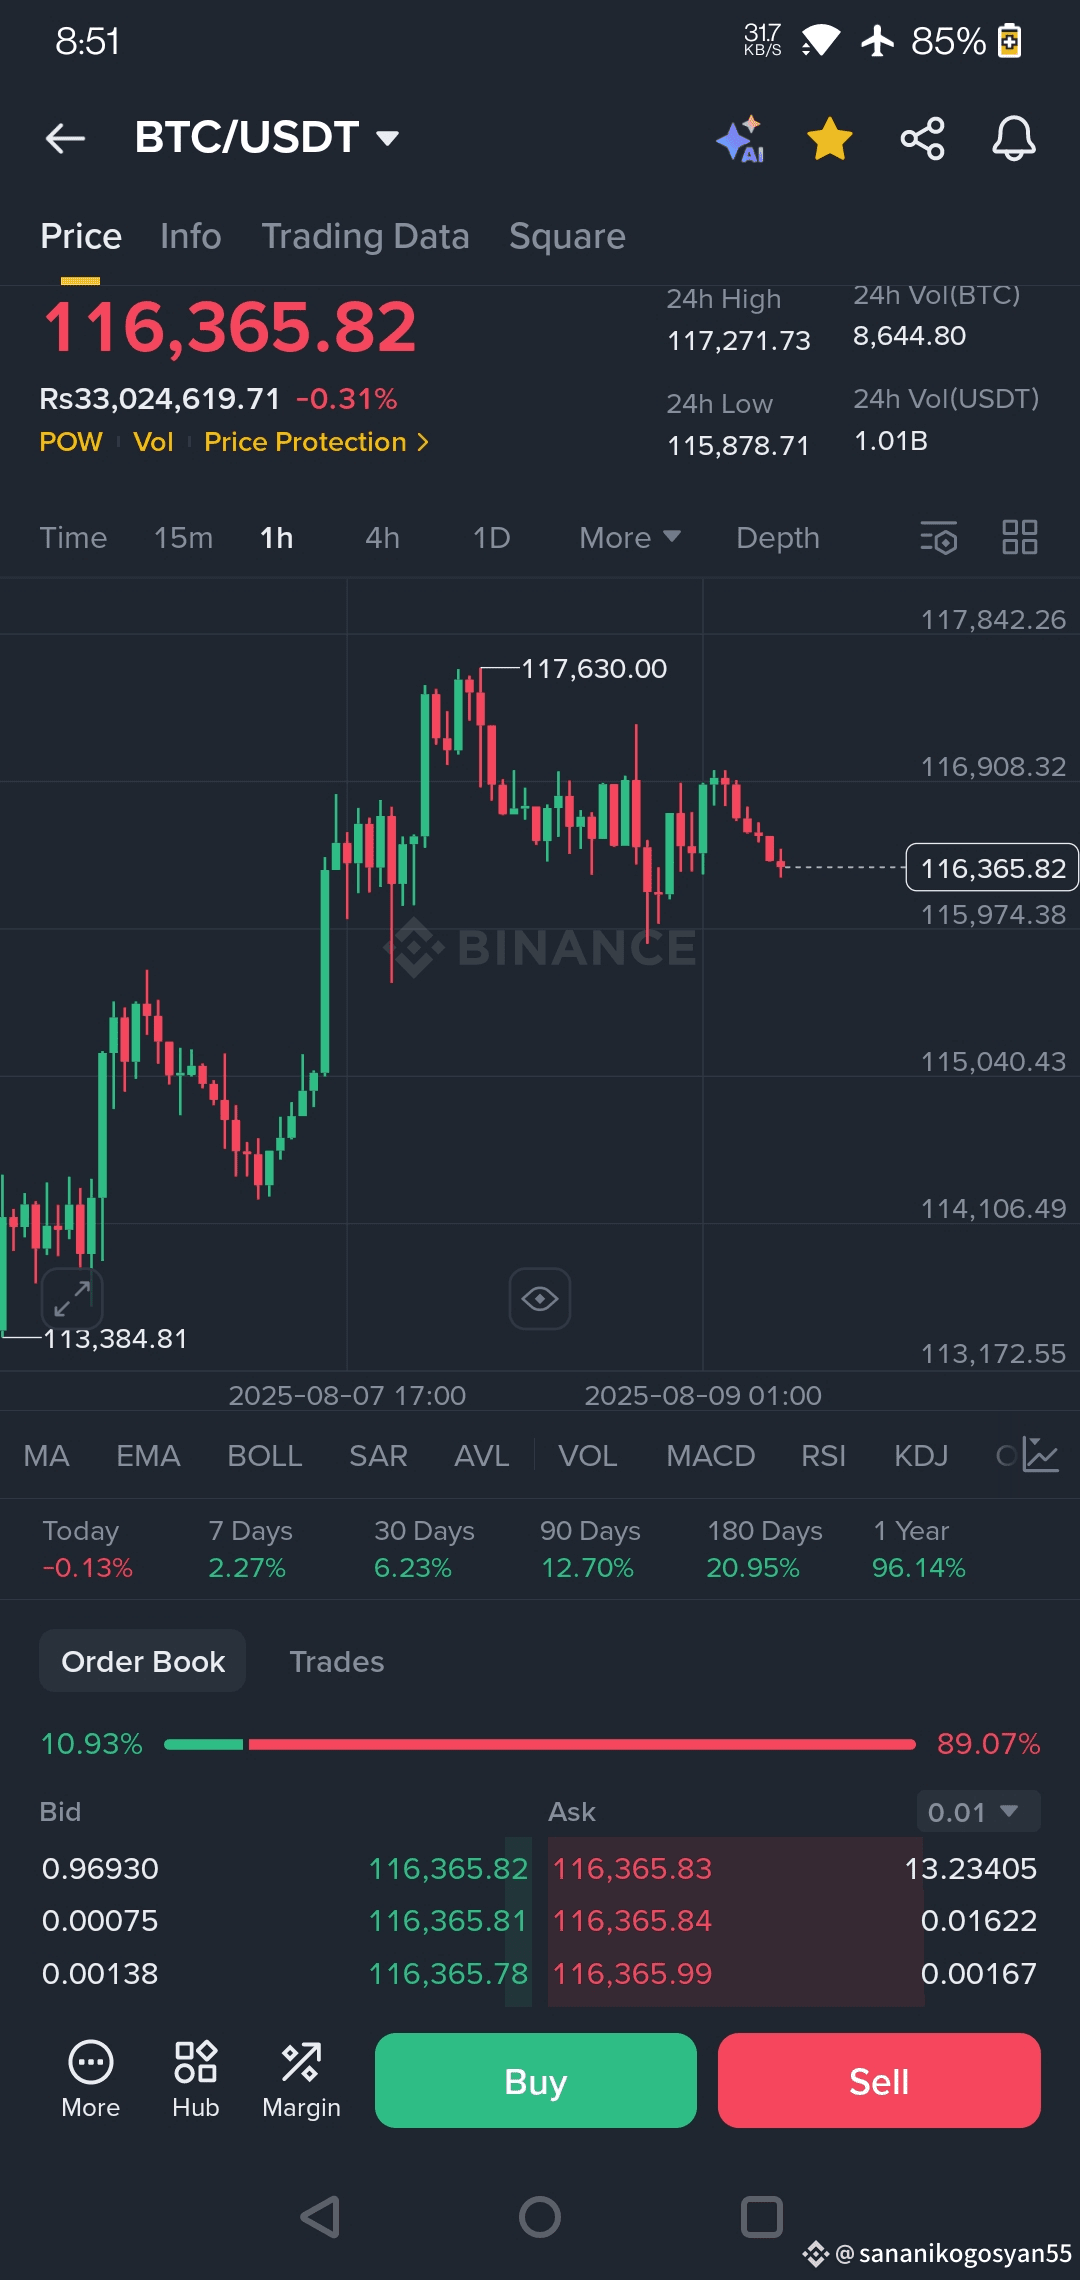
Task: Tap the bid/ask ratio bar
Action: click(x=540, y=1744)
